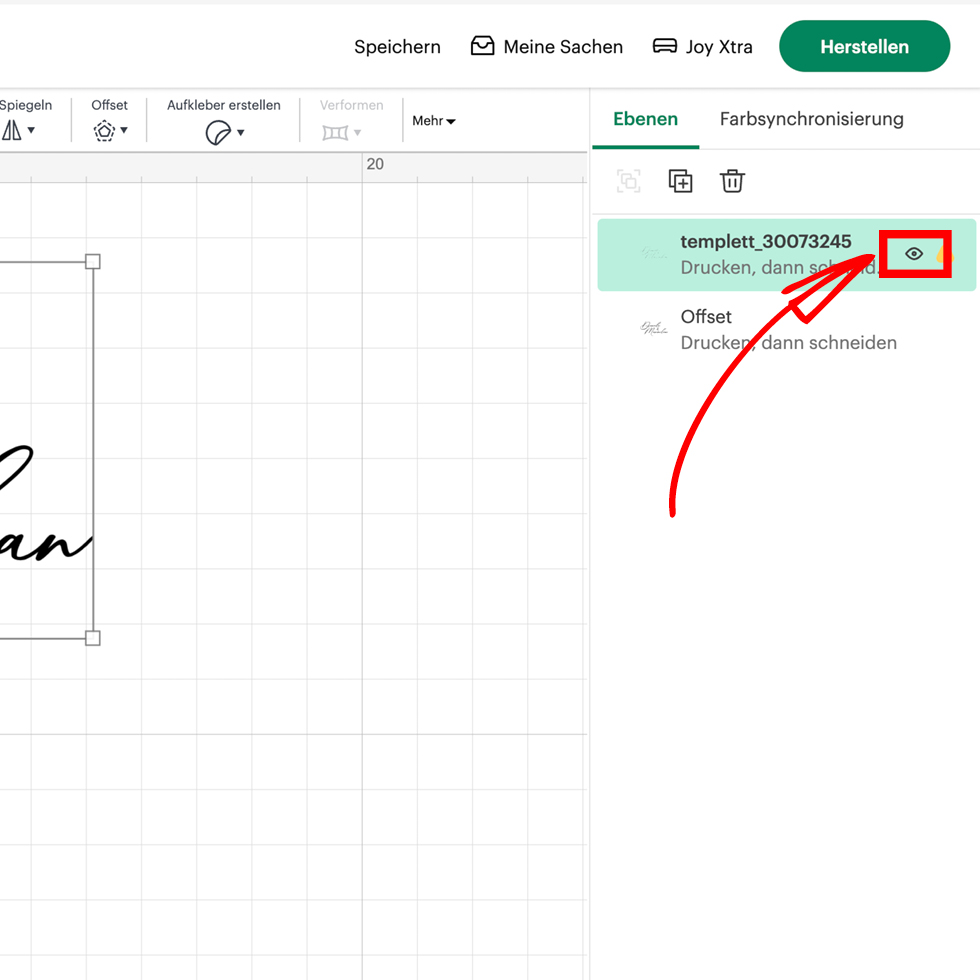
Task: Click the Offset pentagon icon
Action: (x=104, y=131)
